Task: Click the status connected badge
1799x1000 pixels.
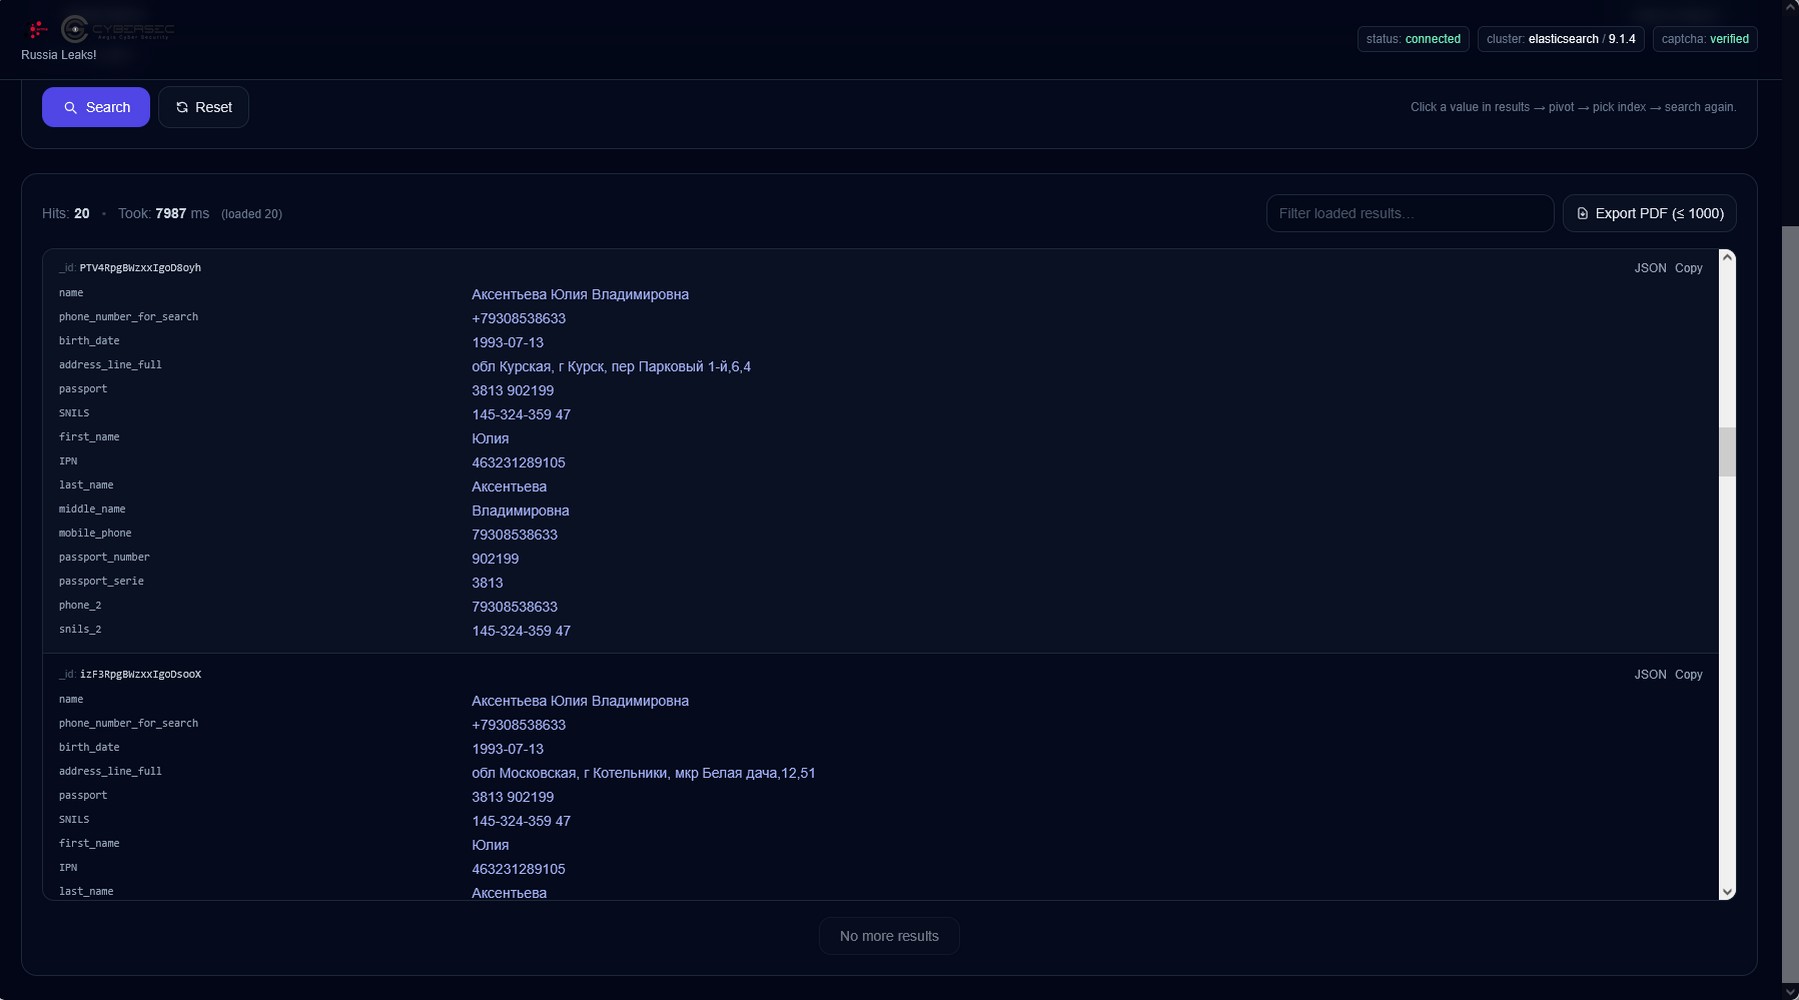Action: pyautogui.click(x=1413, y=39)
